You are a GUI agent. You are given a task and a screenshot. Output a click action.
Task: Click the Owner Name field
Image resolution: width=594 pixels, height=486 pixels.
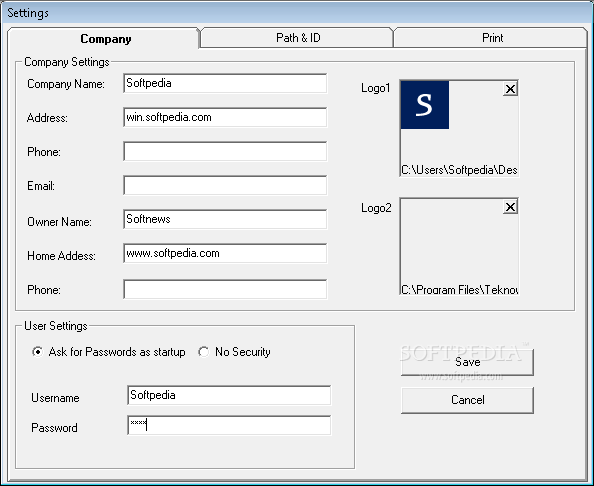225,219
